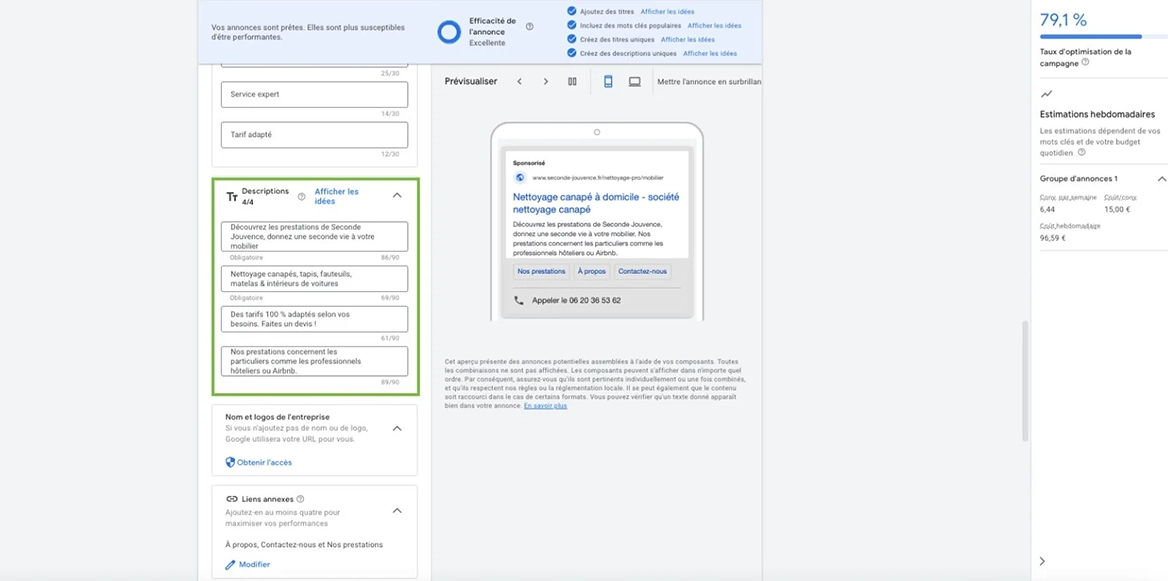Show the next ad preview
This screenshot has width=1168, height=581.
click(545, 81)
